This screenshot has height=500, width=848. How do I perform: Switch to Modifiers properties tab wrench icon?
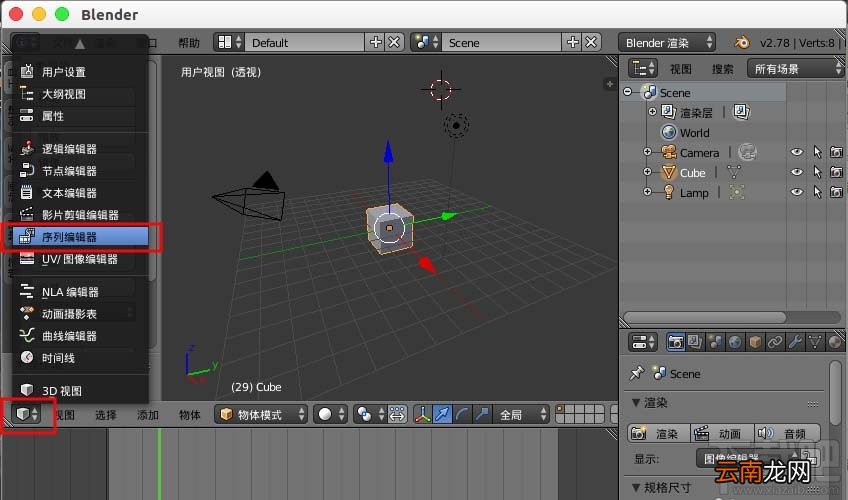point(795,342)
